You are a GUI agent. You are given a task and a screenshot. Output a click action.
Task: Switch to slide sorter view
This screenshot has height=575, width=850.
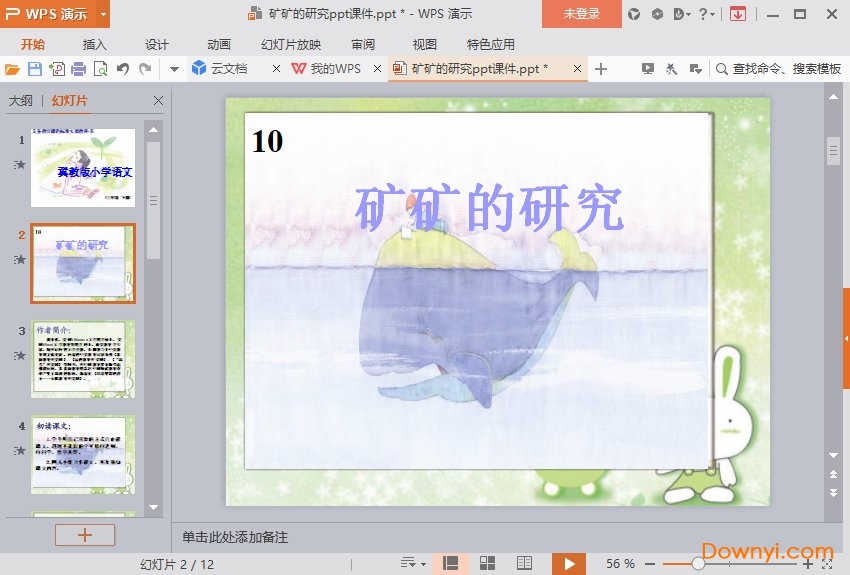487,563
